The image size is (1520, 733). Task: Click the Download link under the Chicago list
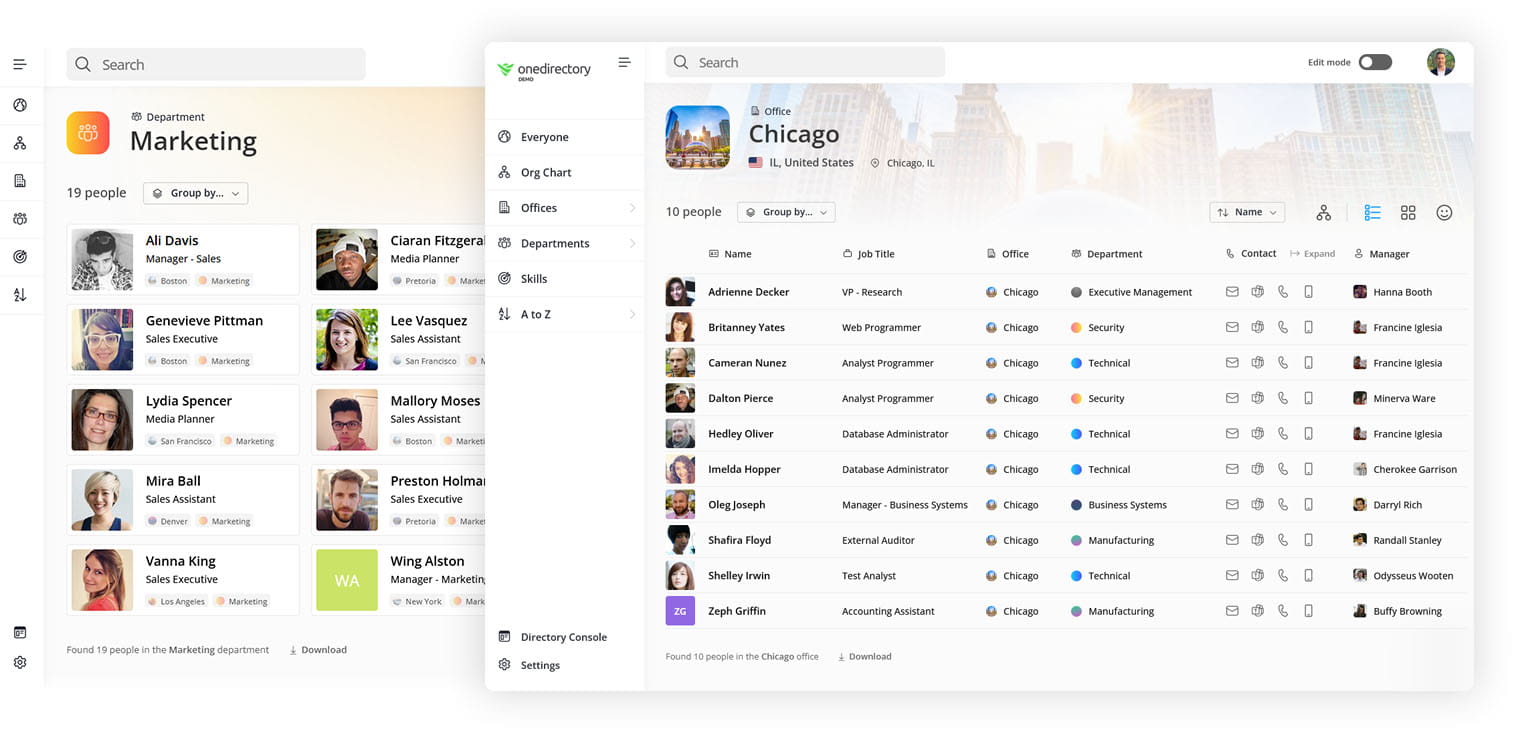point(864,656)
